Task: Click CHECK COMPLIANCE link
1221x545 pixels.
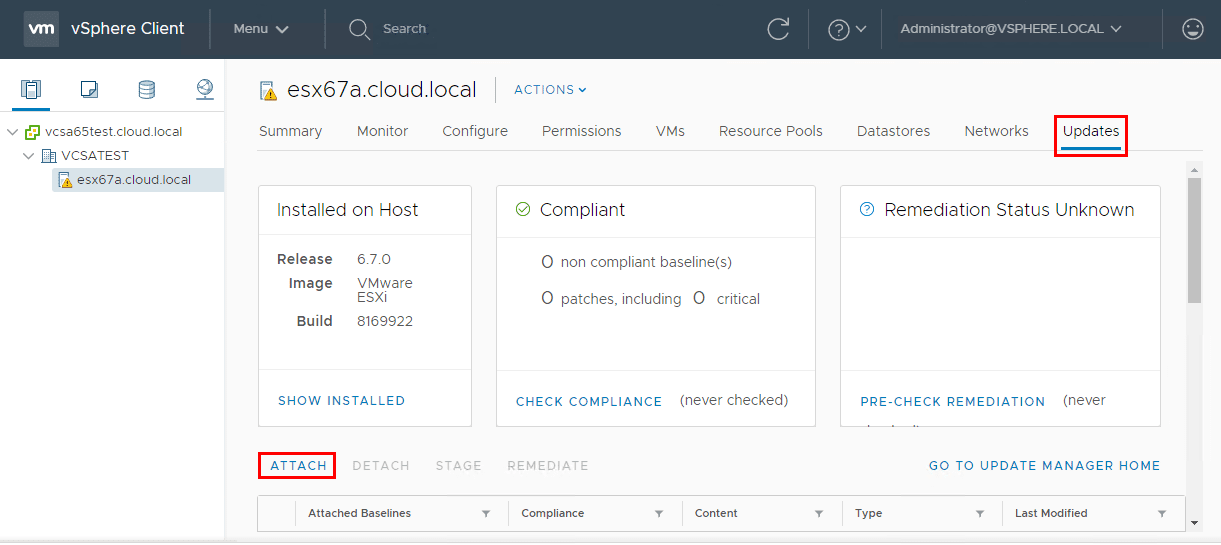Action: (x=589, y=401)
